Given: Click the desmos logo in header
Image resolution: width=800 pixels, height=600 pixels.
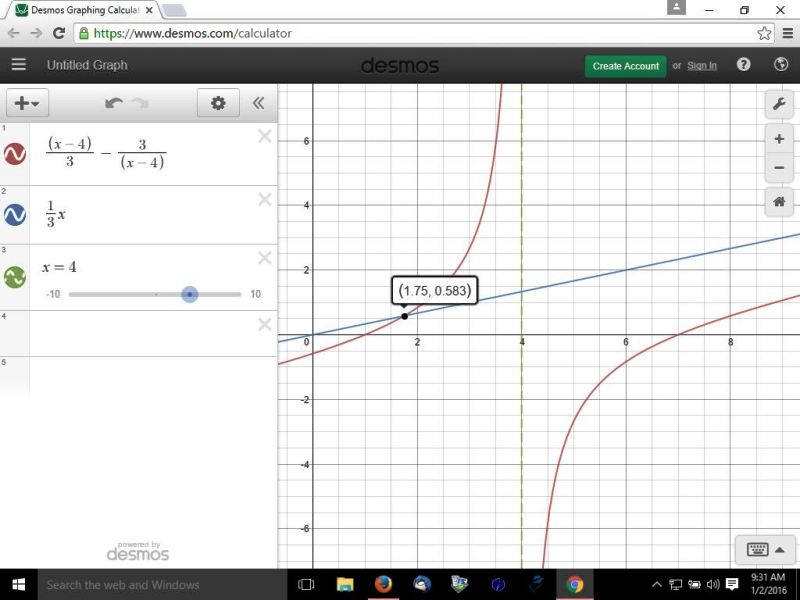Looking at the screenshot, I should coord(400,65).
